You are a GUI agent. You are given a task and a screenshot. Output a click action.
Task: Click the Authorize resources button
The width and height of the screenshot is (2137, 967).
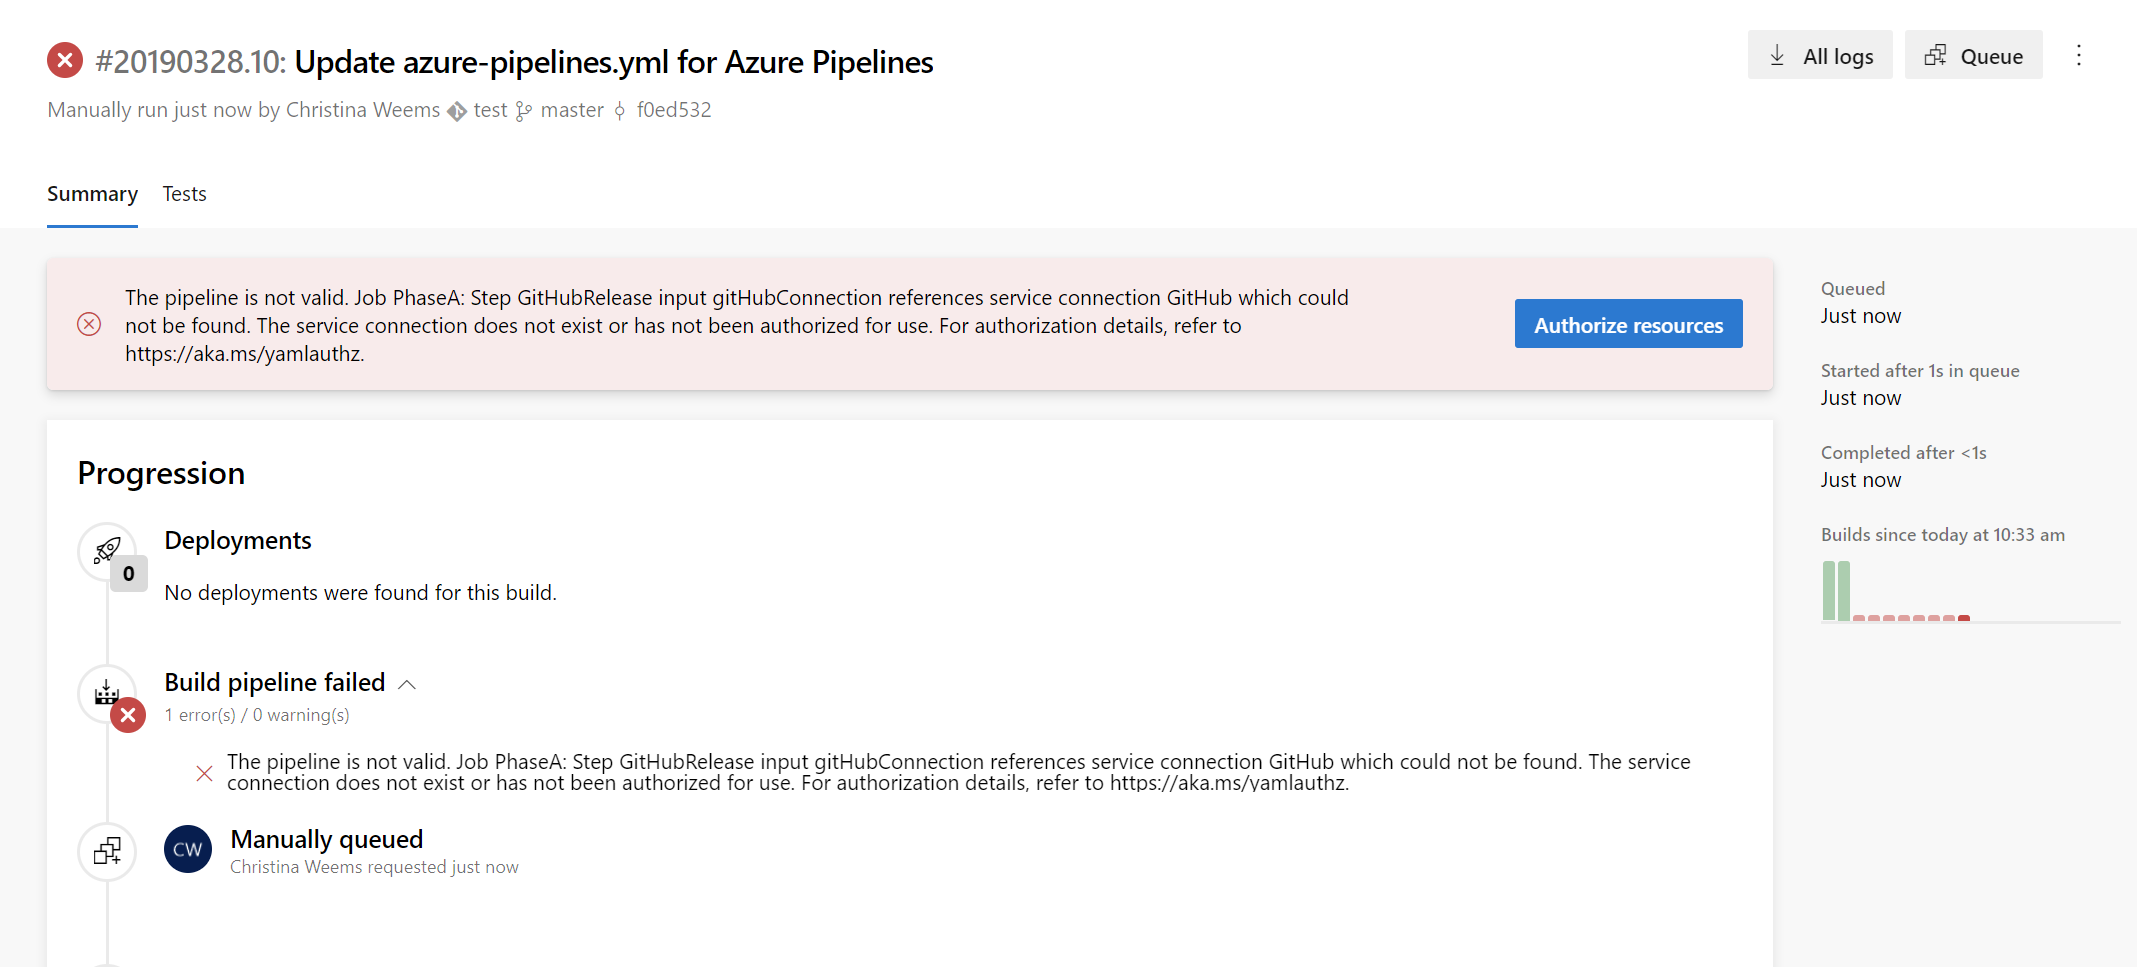coord(1628,323)
